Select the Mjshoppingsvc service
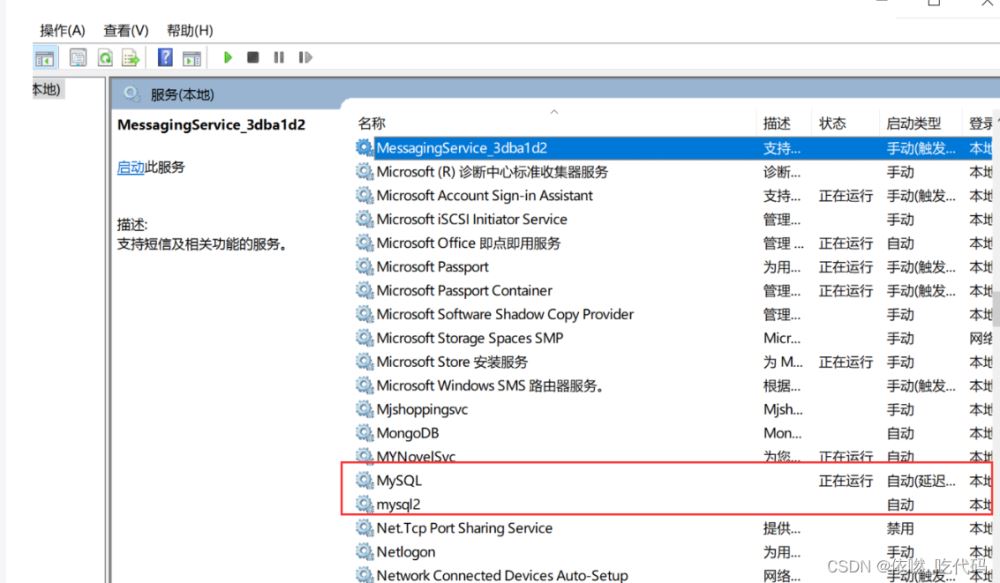The width and height of the screenshot is (1000, 583). pyautogui.click(x=422, y=409)
